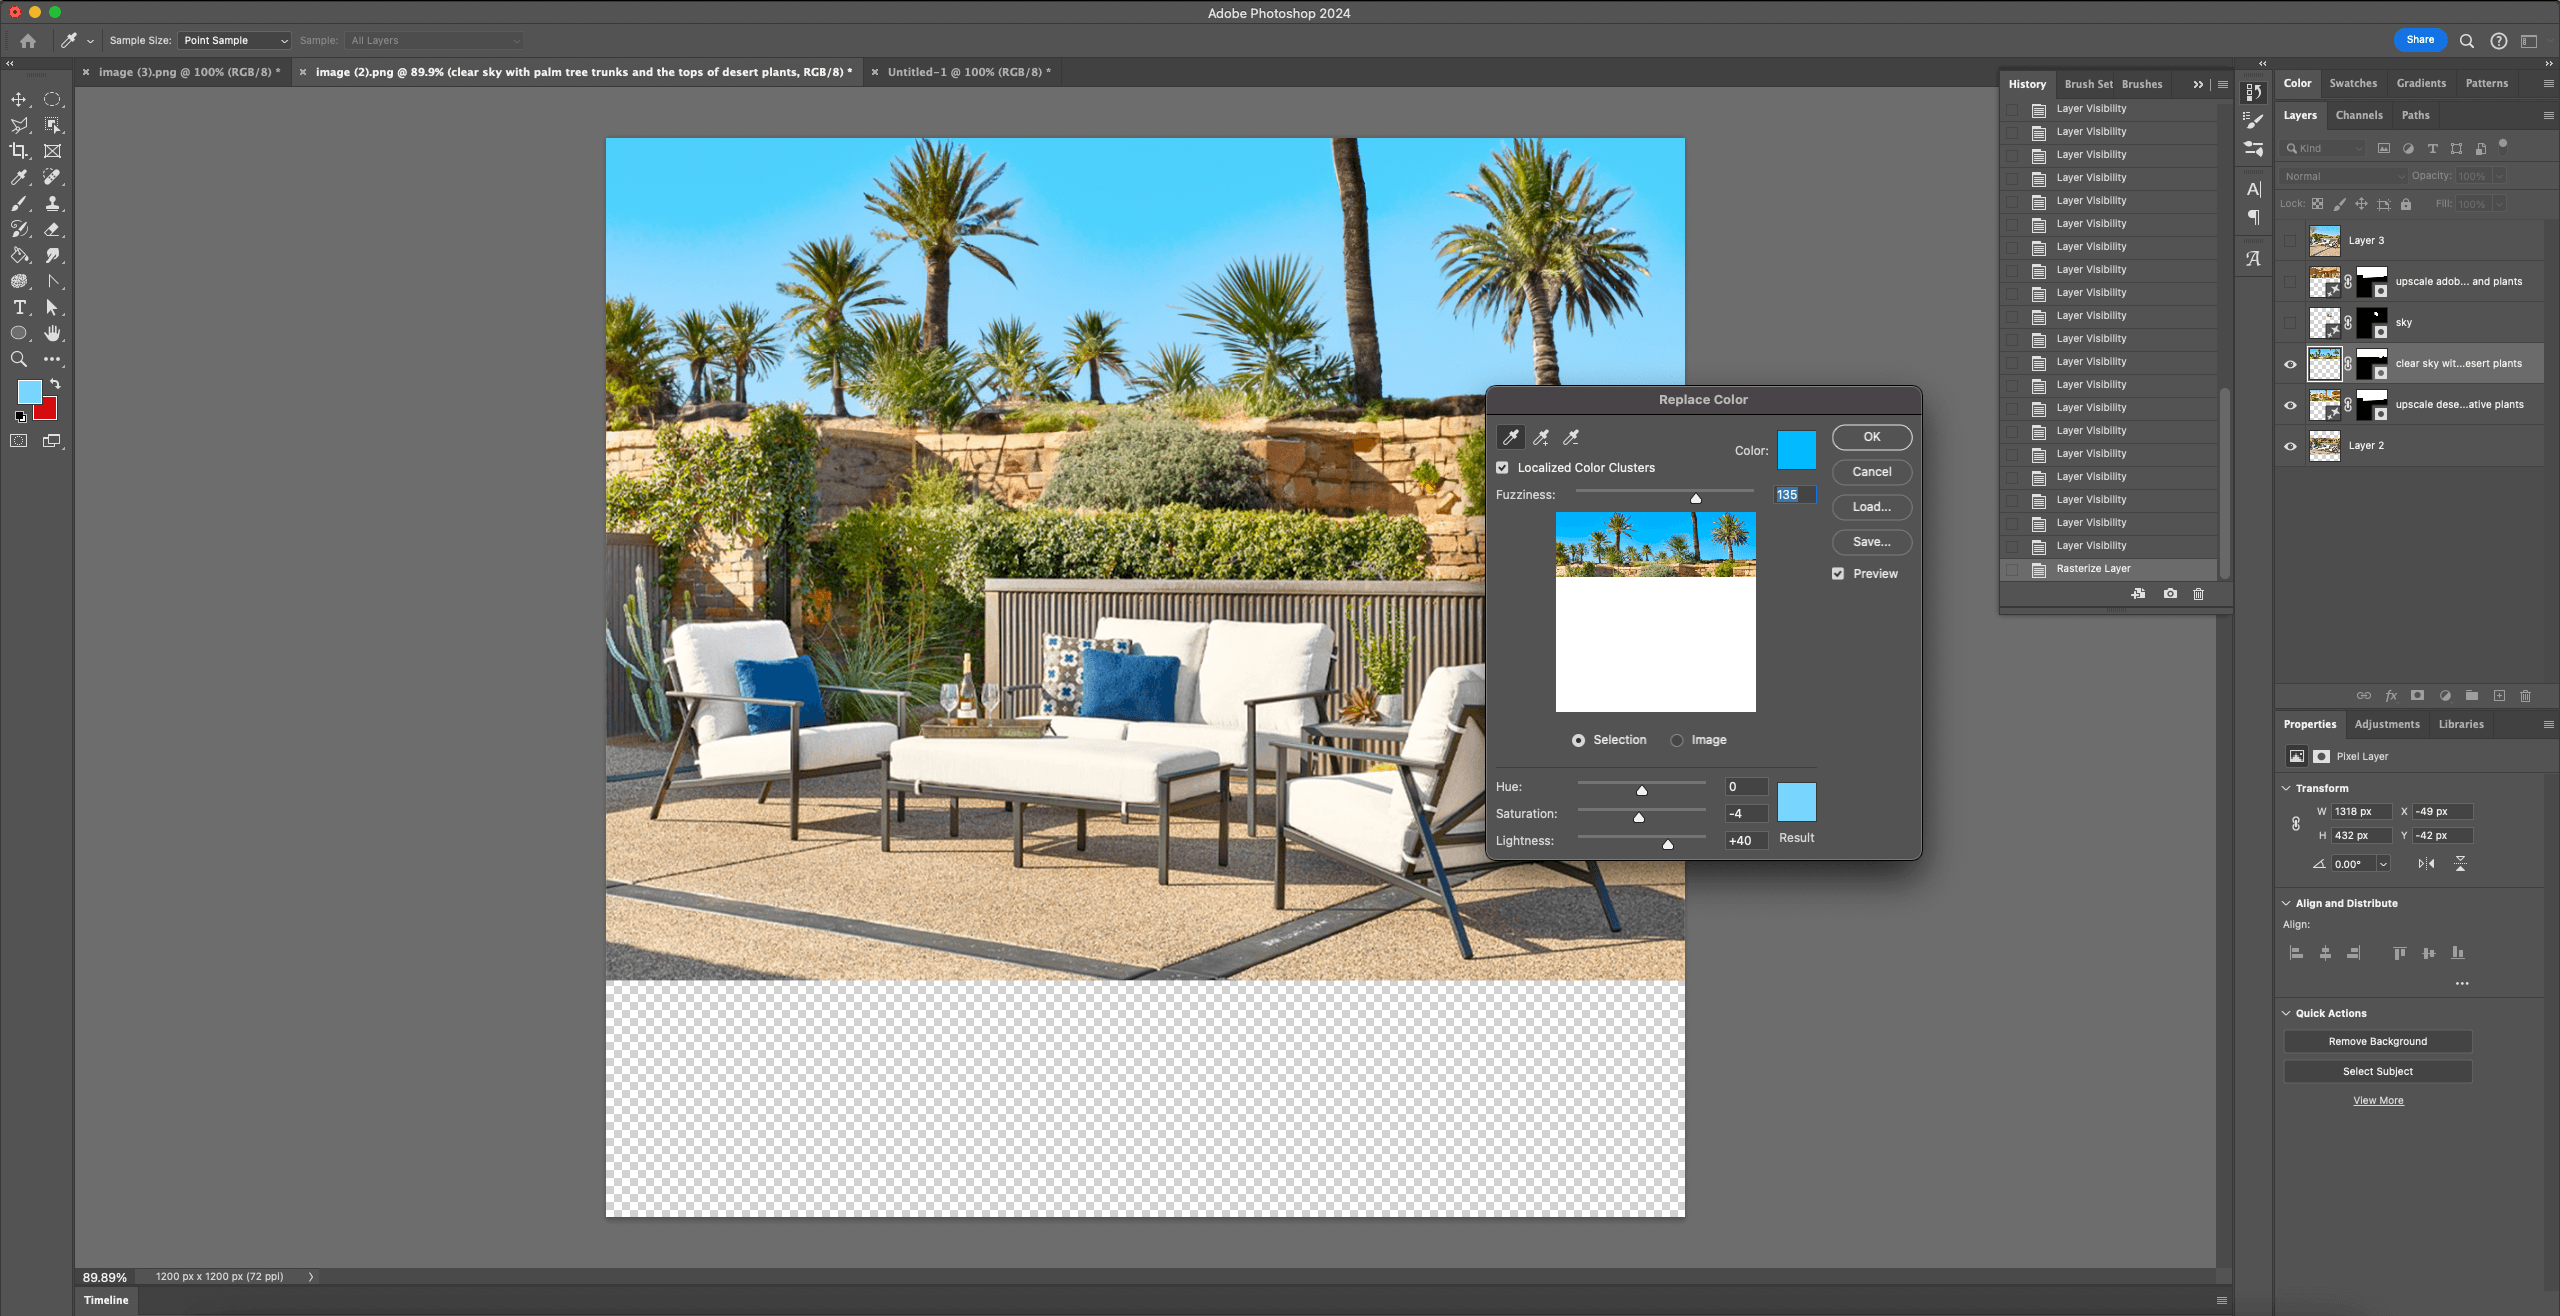This screenshot has height=1316, width=2560.
Task: Click Add to Sample eyedropper in dialog
Action: click(1541, 437)
